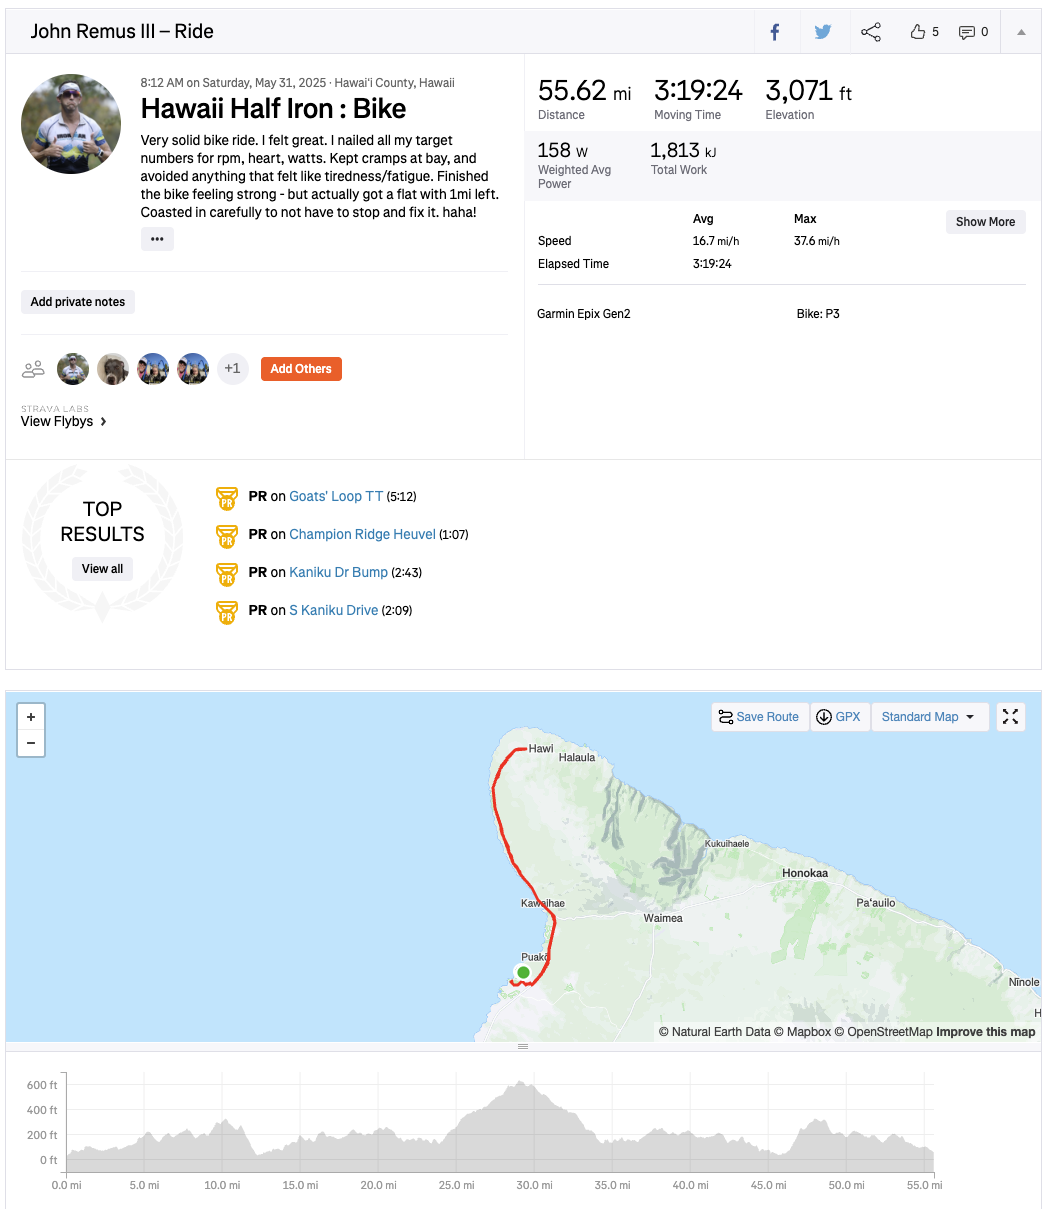Viewport: 1048px width, 1209px height.
Task: Zoom out on the map
Action: (x=31, y=743)
